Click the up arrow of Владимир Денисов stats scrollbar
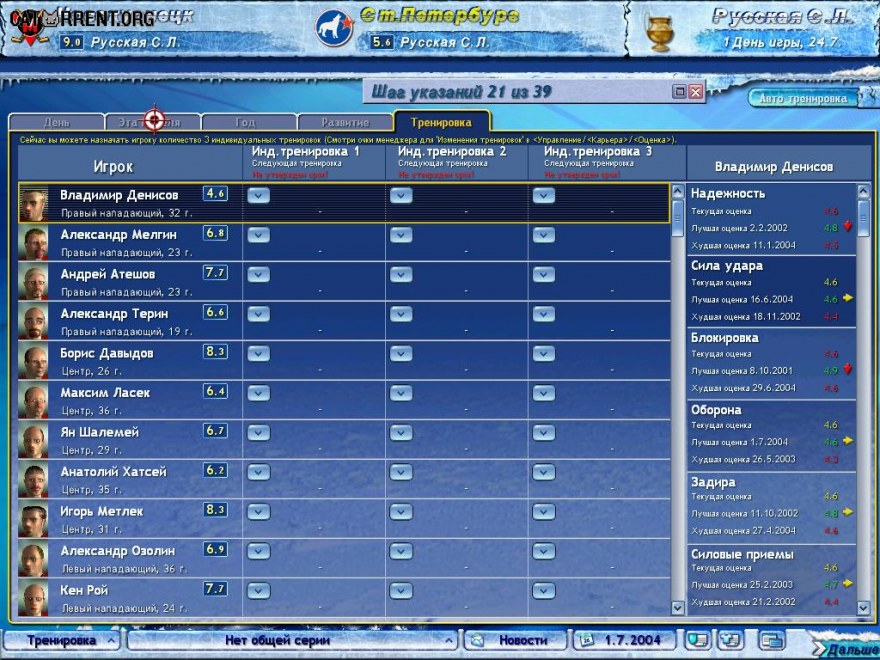Viewport: 880px width, 660px height. click(863, 191)
